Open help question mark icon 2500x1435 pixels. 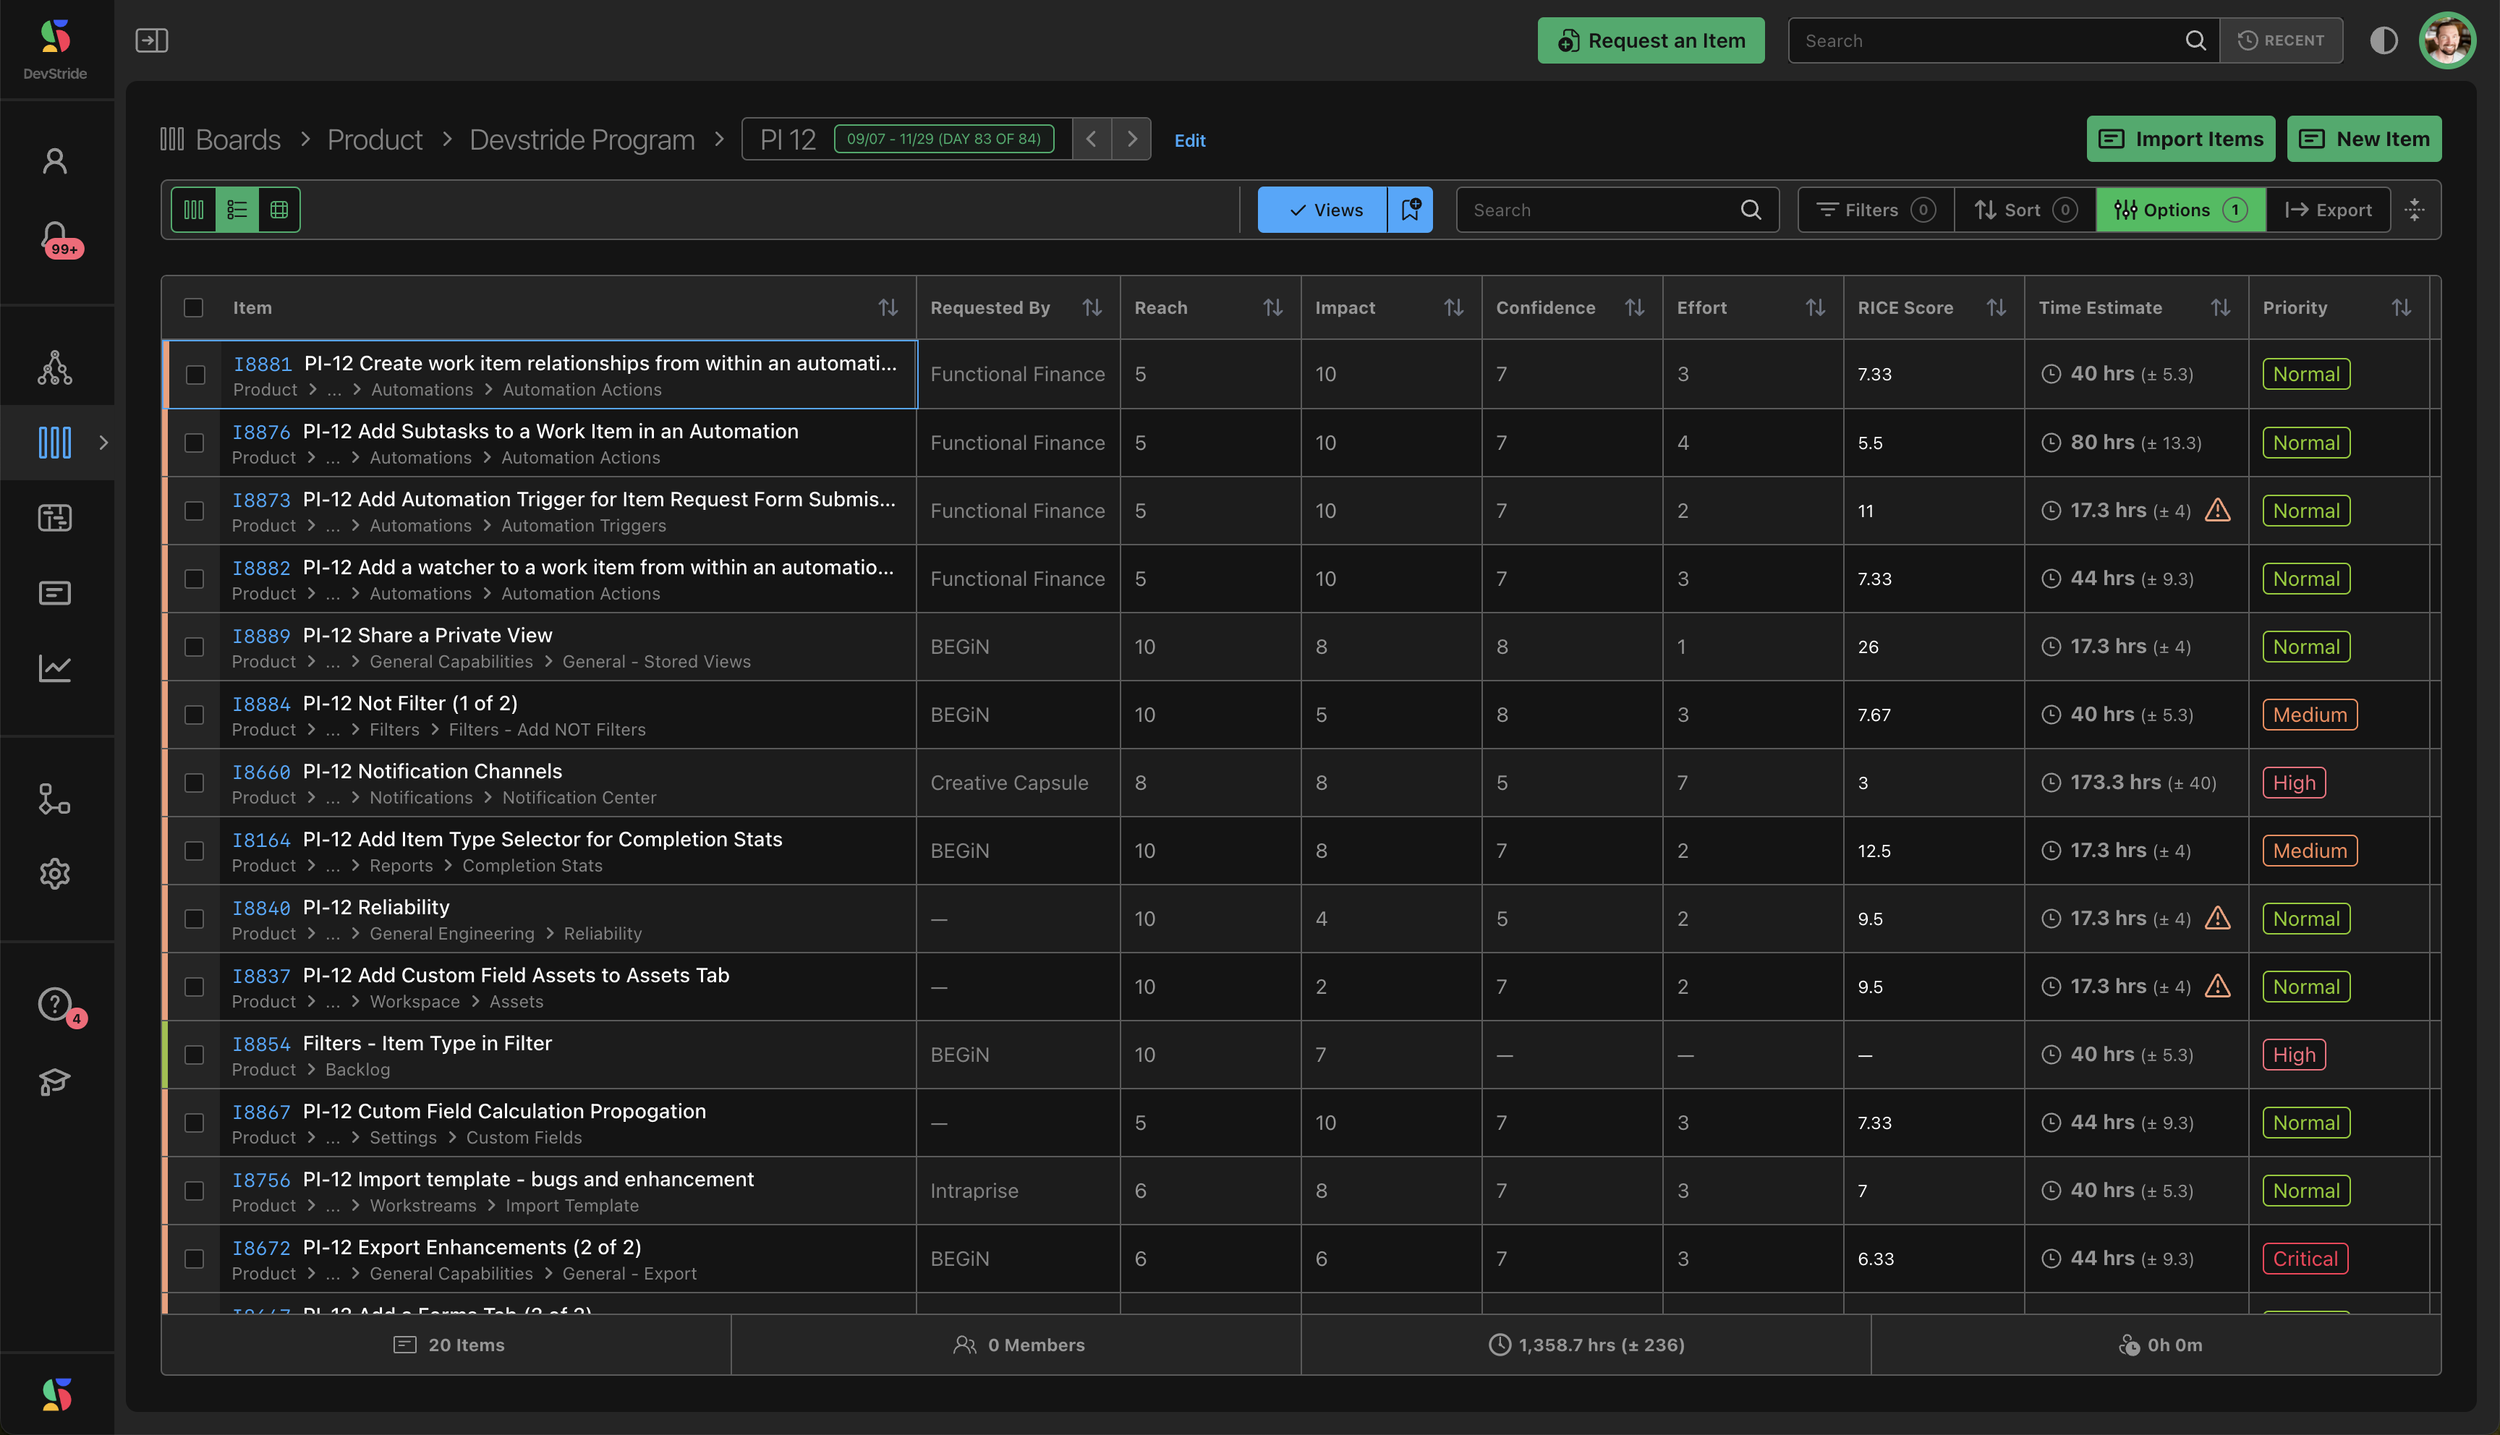(55, 1003)
